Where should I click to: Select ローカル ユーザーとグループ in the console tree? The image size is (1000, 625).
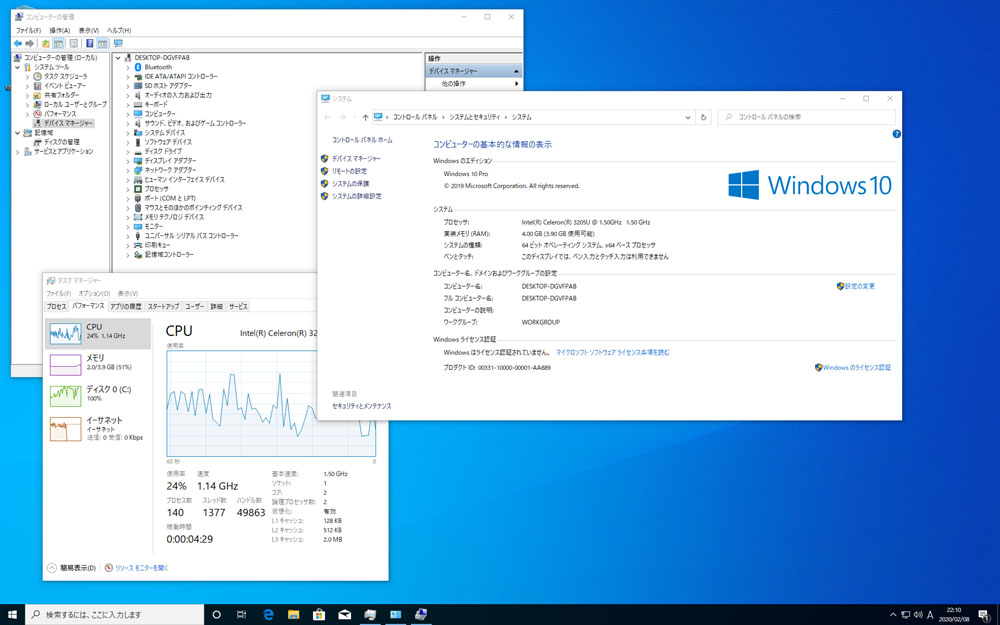75,104
